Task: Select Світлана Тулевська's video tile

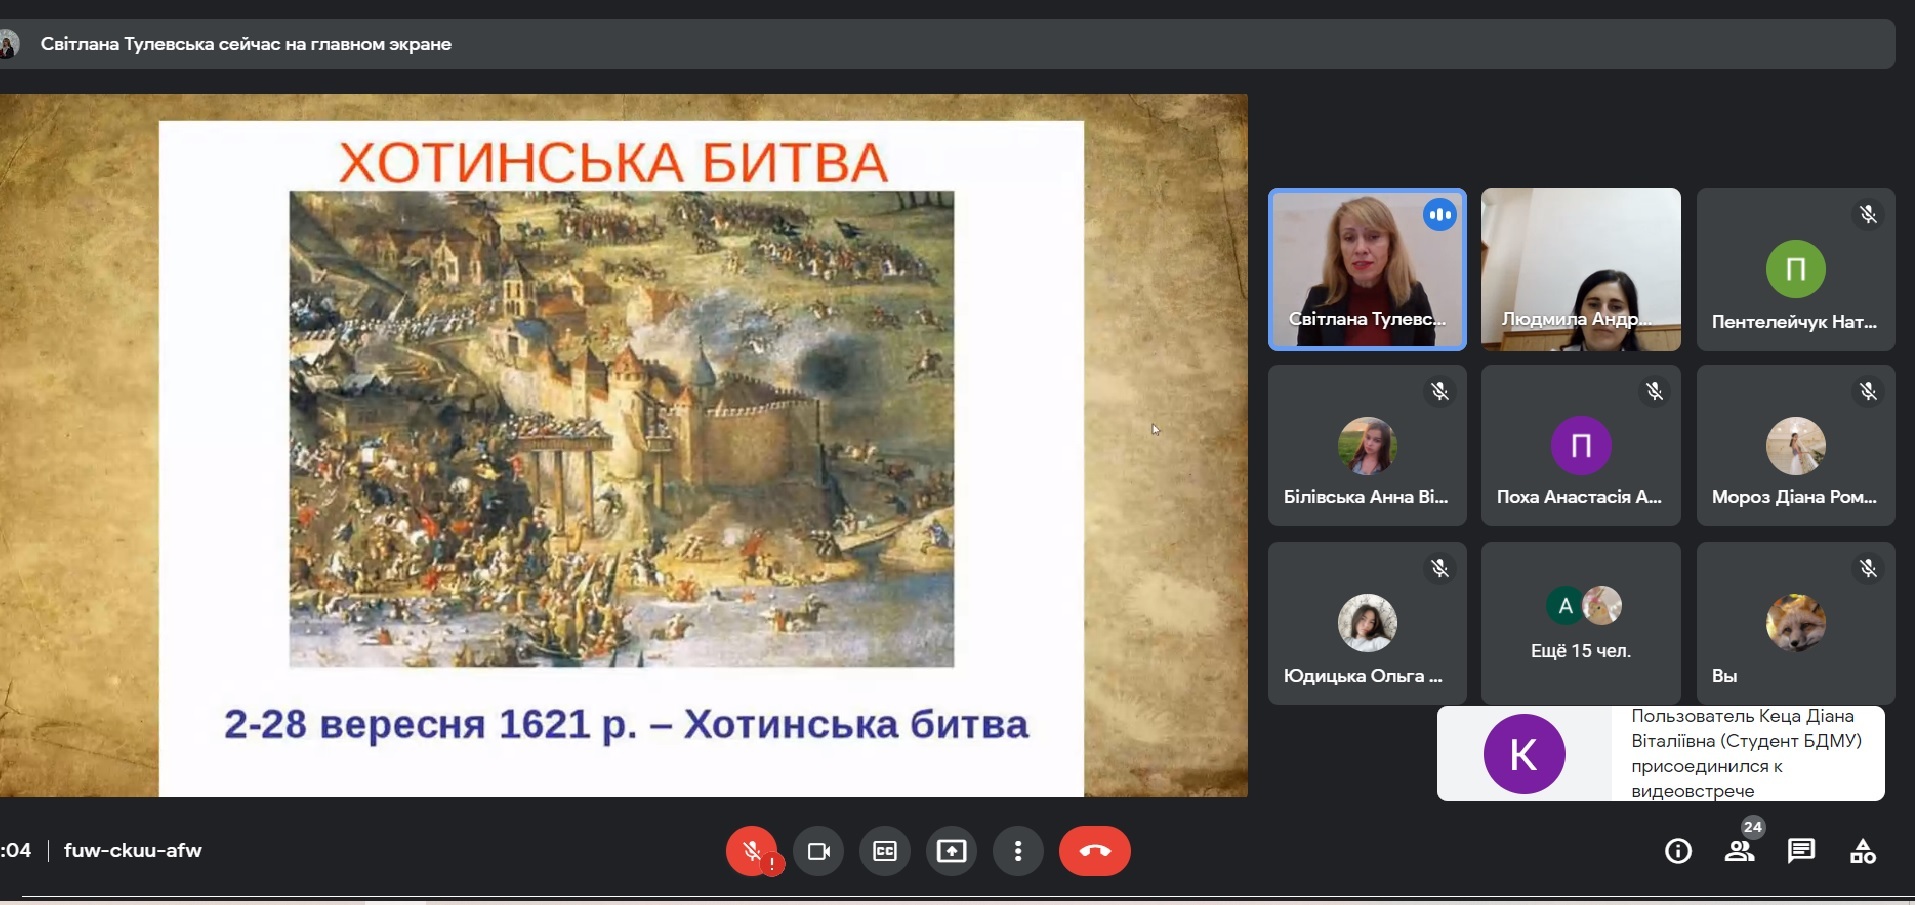Action: click(x=1366, y=269)
